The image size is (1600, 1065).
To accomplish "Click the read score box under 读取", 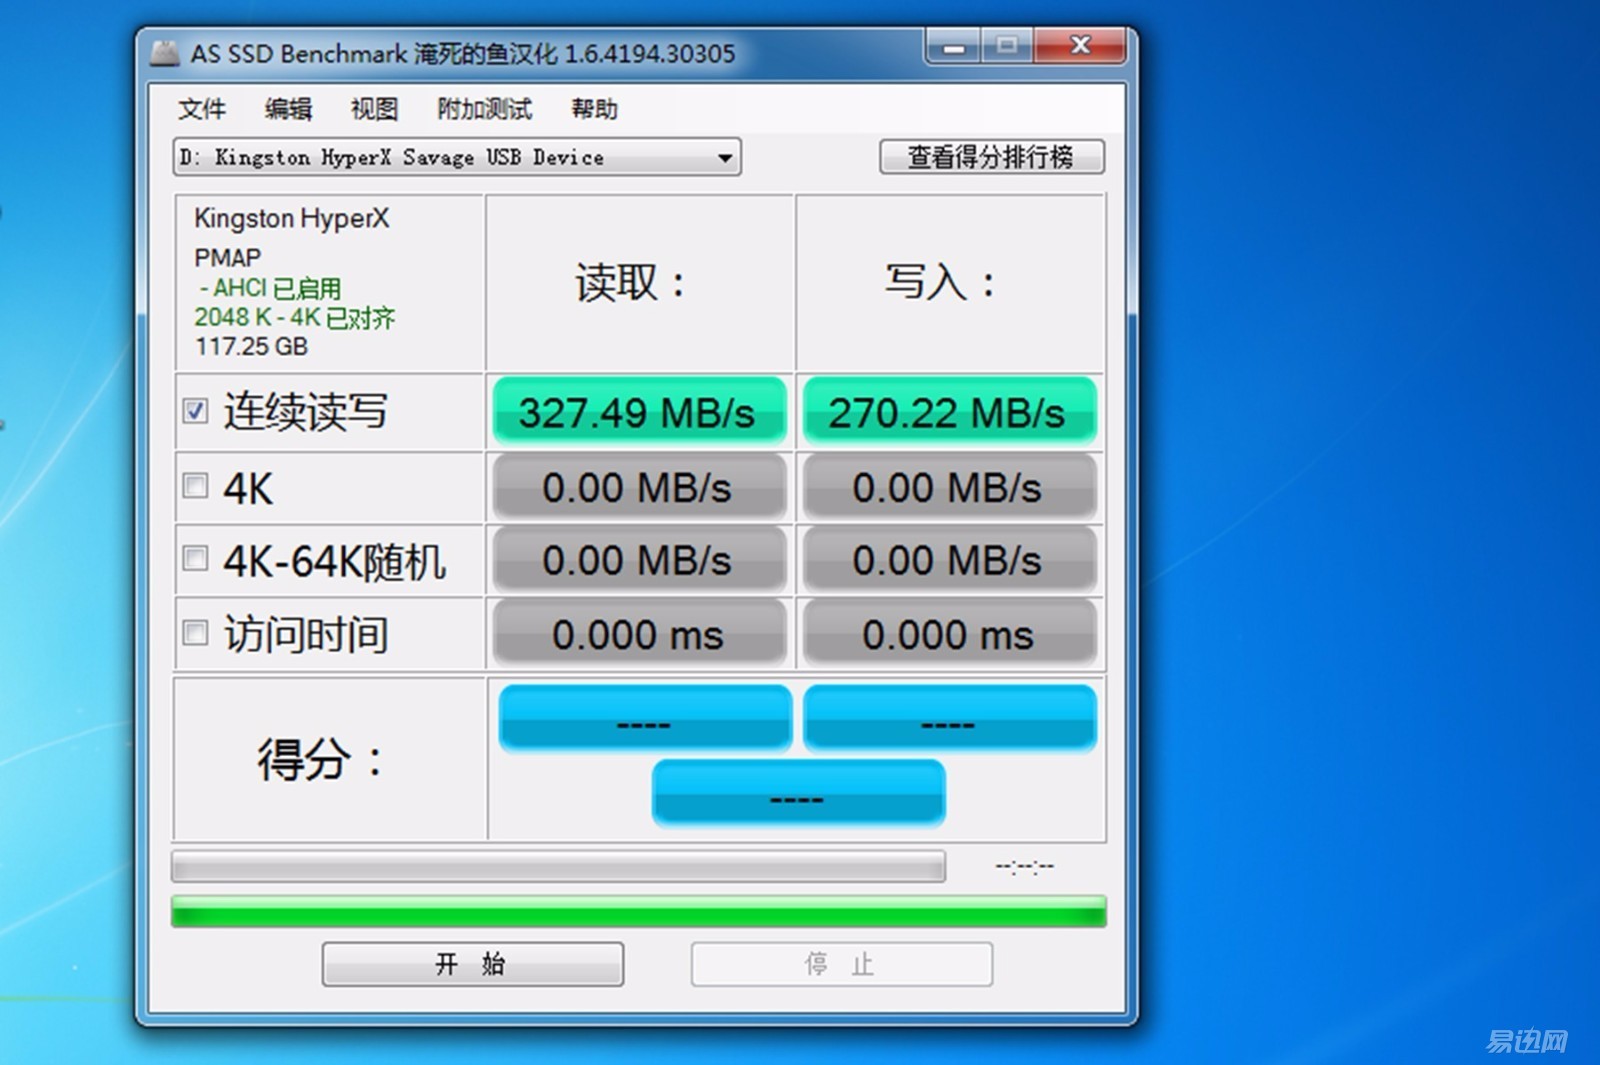I will (x=645, y=719).
